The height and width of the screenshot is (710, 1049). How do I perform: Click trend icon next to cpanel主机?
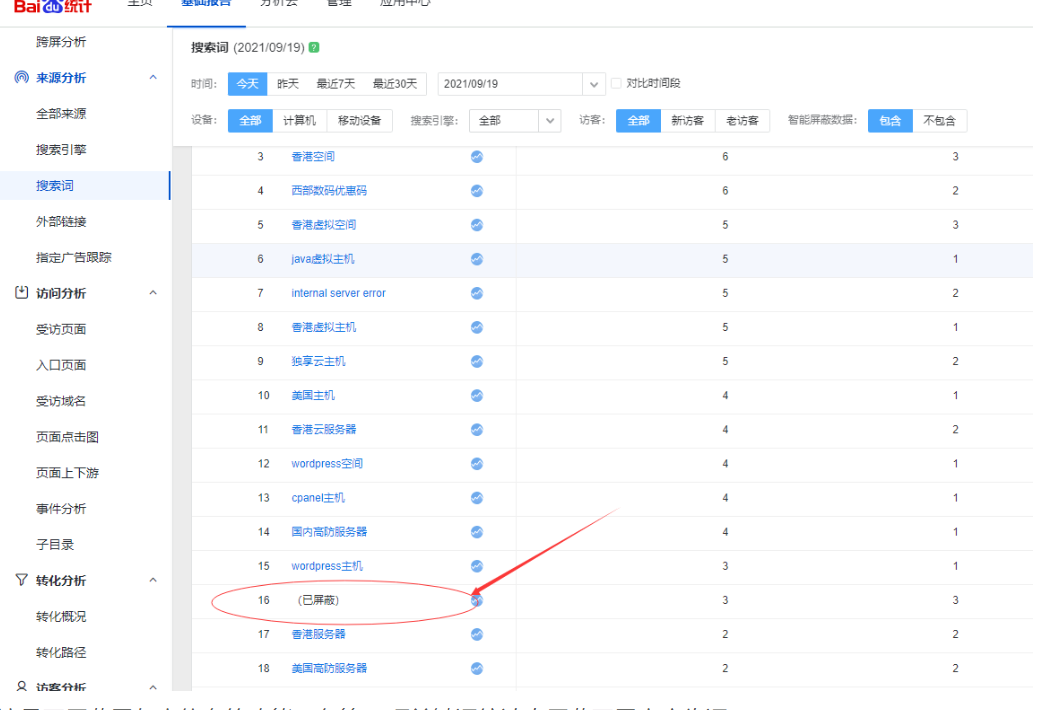click(x=477, y=498)
